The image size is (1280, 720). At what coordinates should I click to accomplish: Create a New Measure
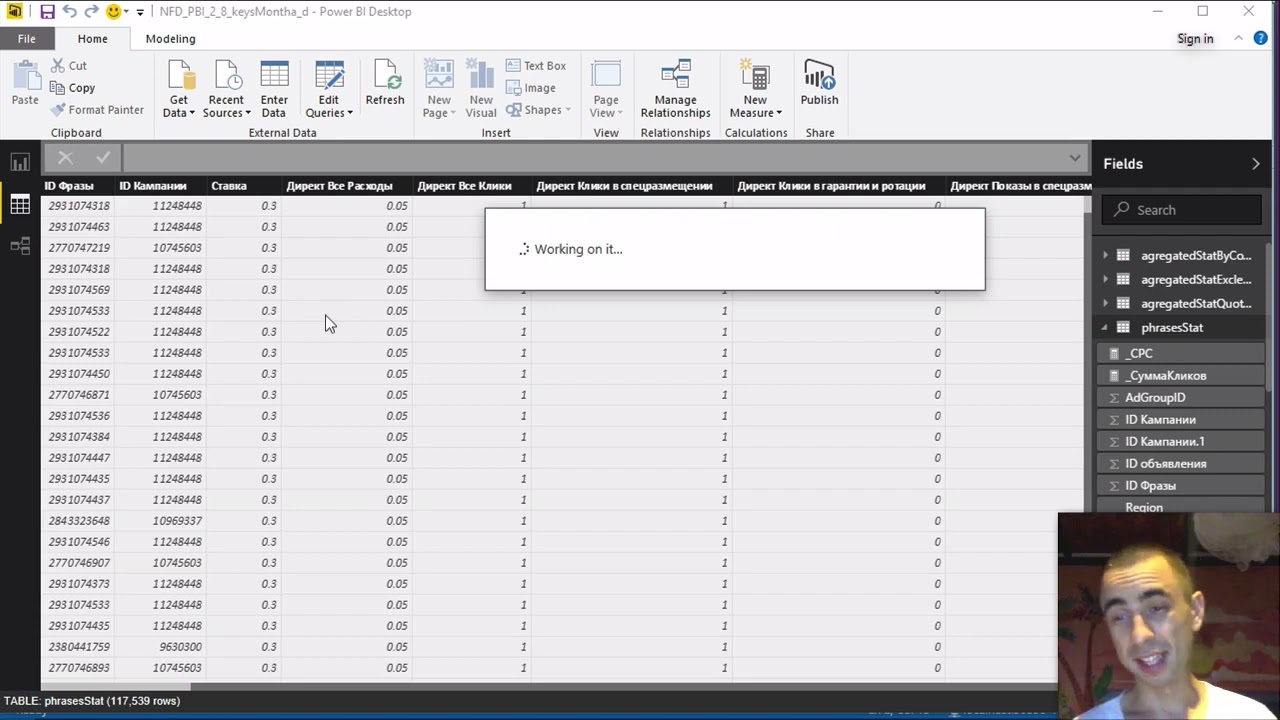[755, 90]
